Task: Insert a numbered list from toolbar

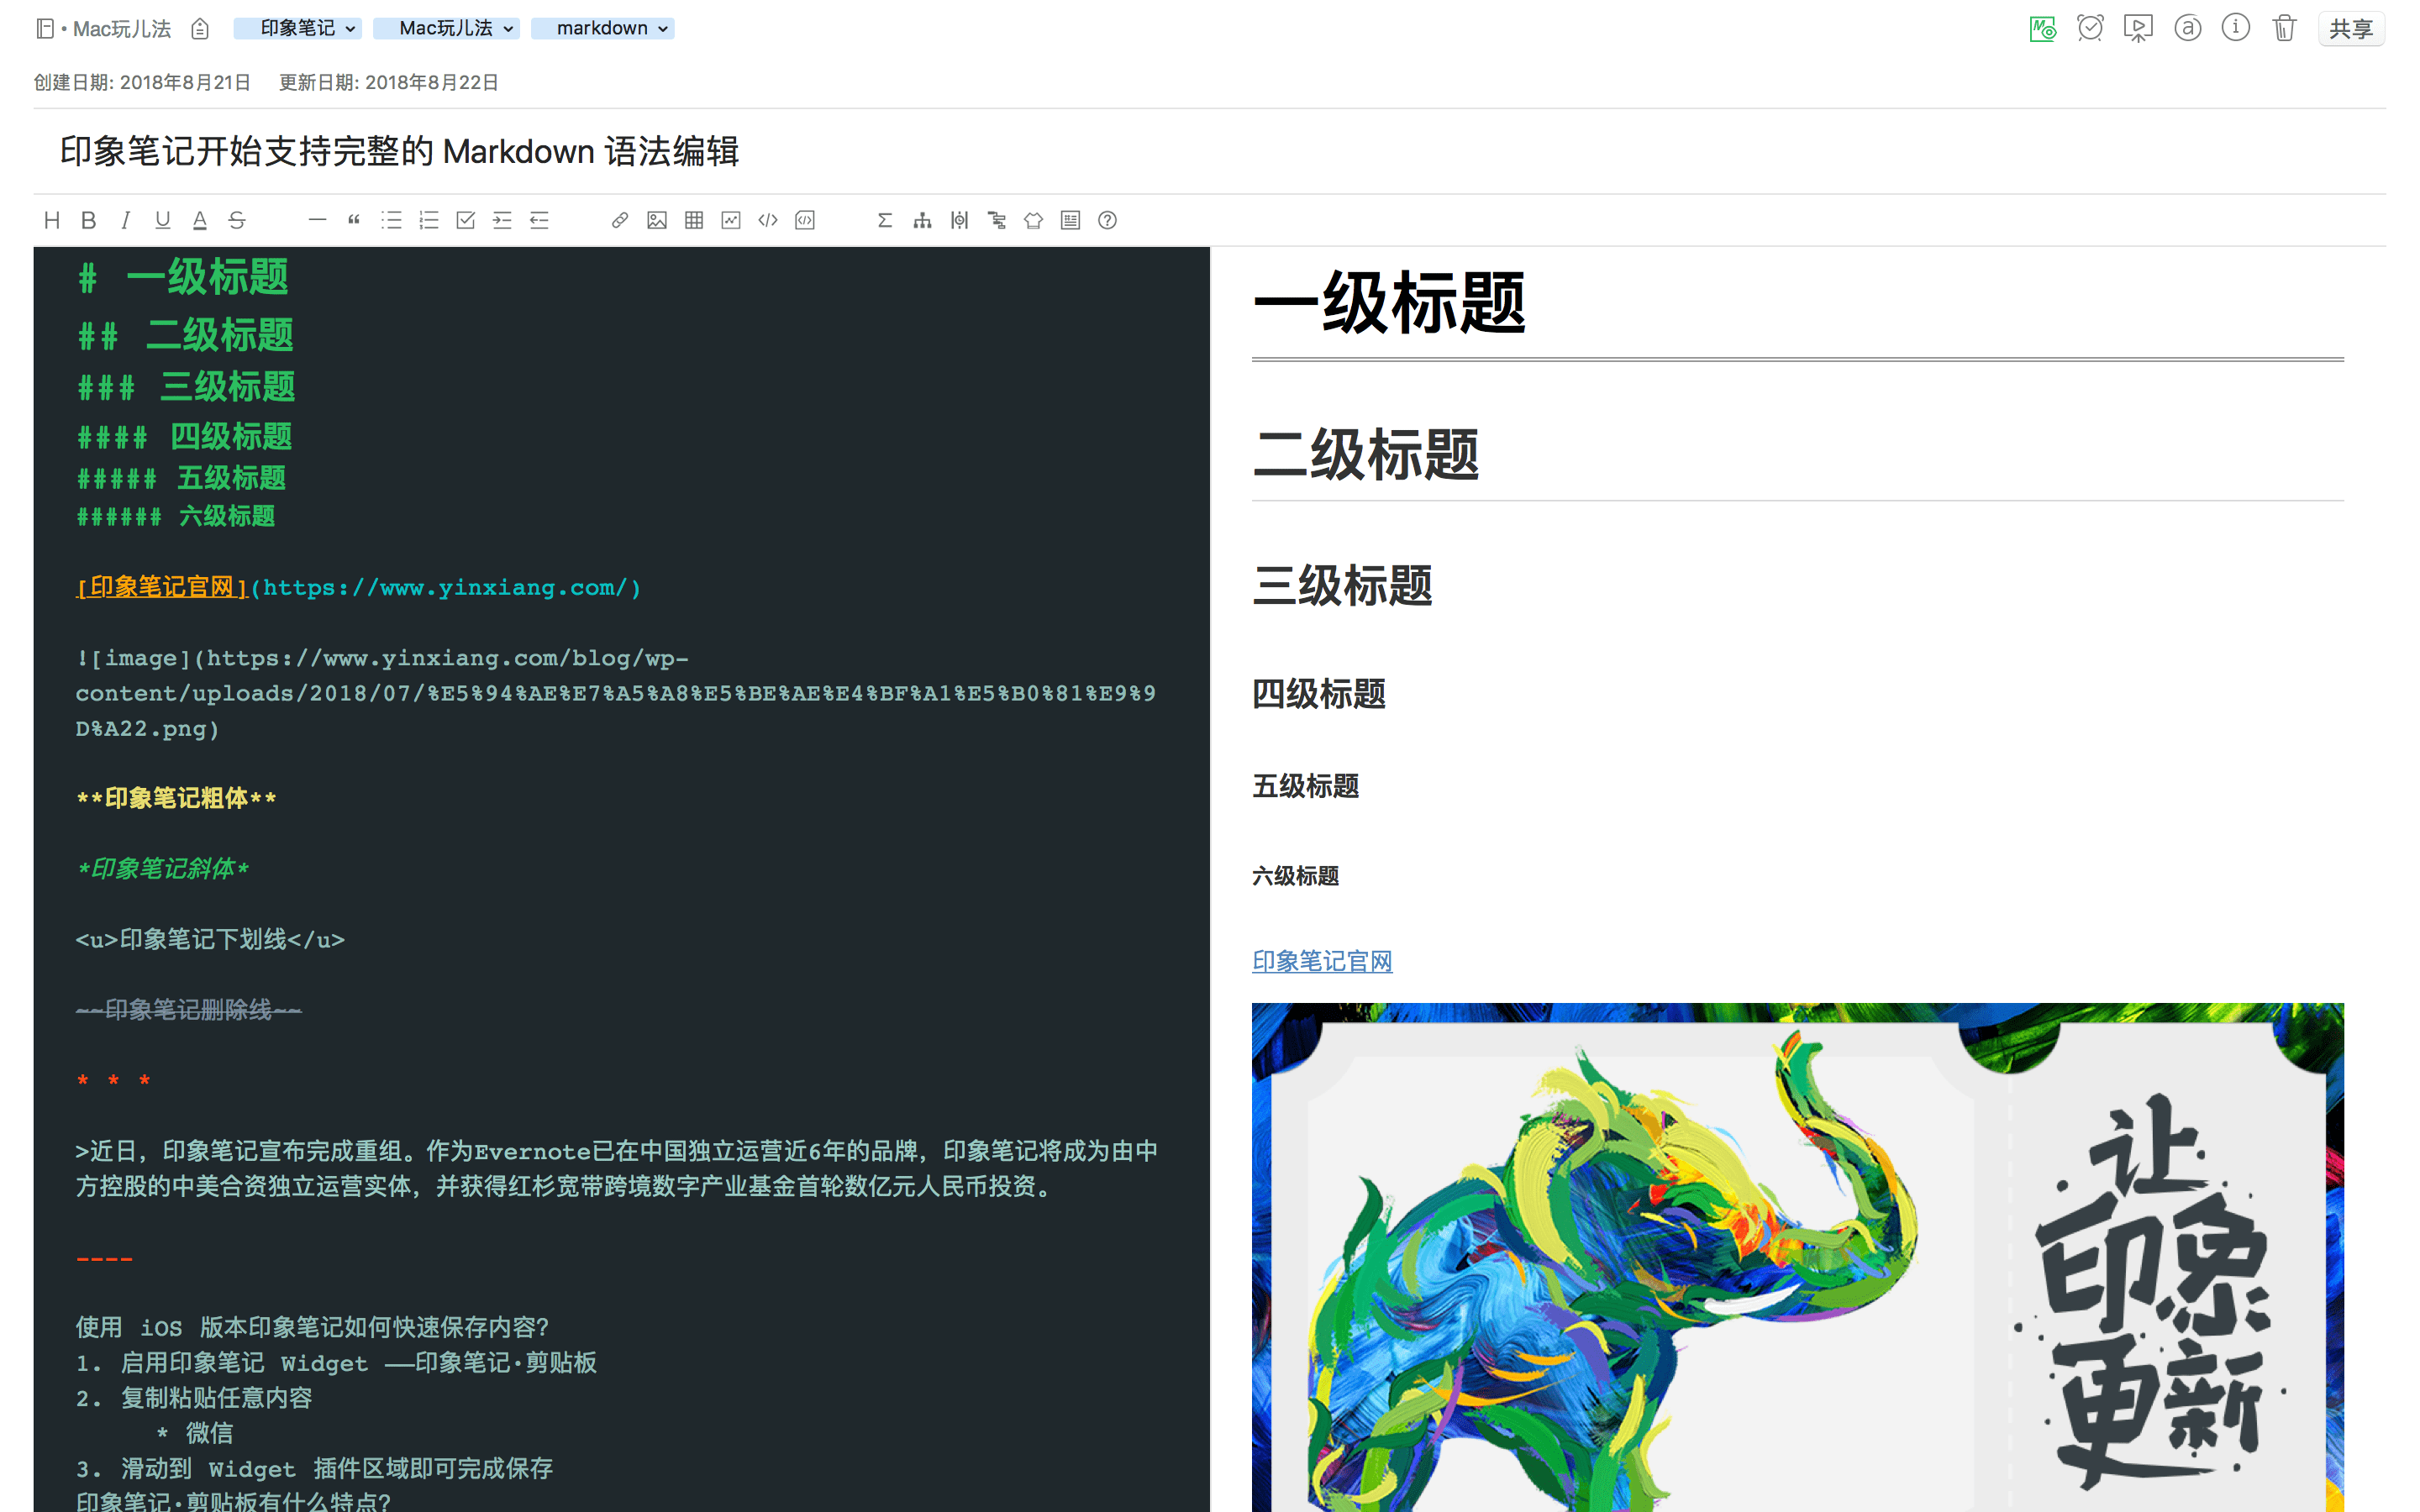Action: click(429, 220)
